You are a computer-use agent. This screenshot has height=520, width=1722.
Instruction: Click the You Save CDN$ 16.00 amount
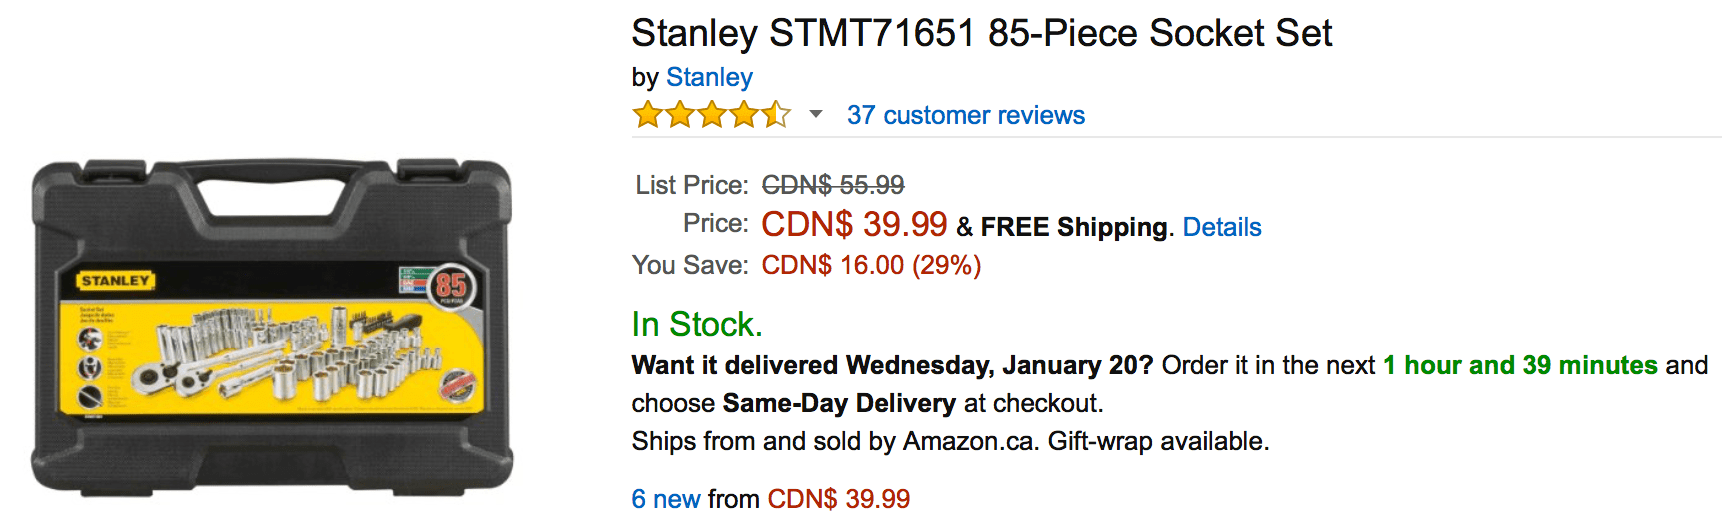click(x=870, y=265)
